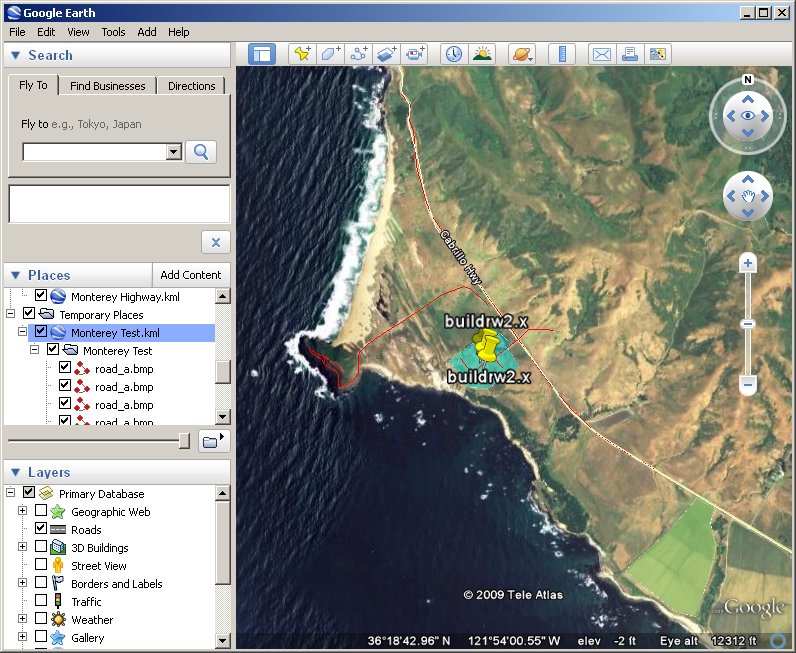
Task: Collapse the Layers panel triangle
Action: click(16, 472)
